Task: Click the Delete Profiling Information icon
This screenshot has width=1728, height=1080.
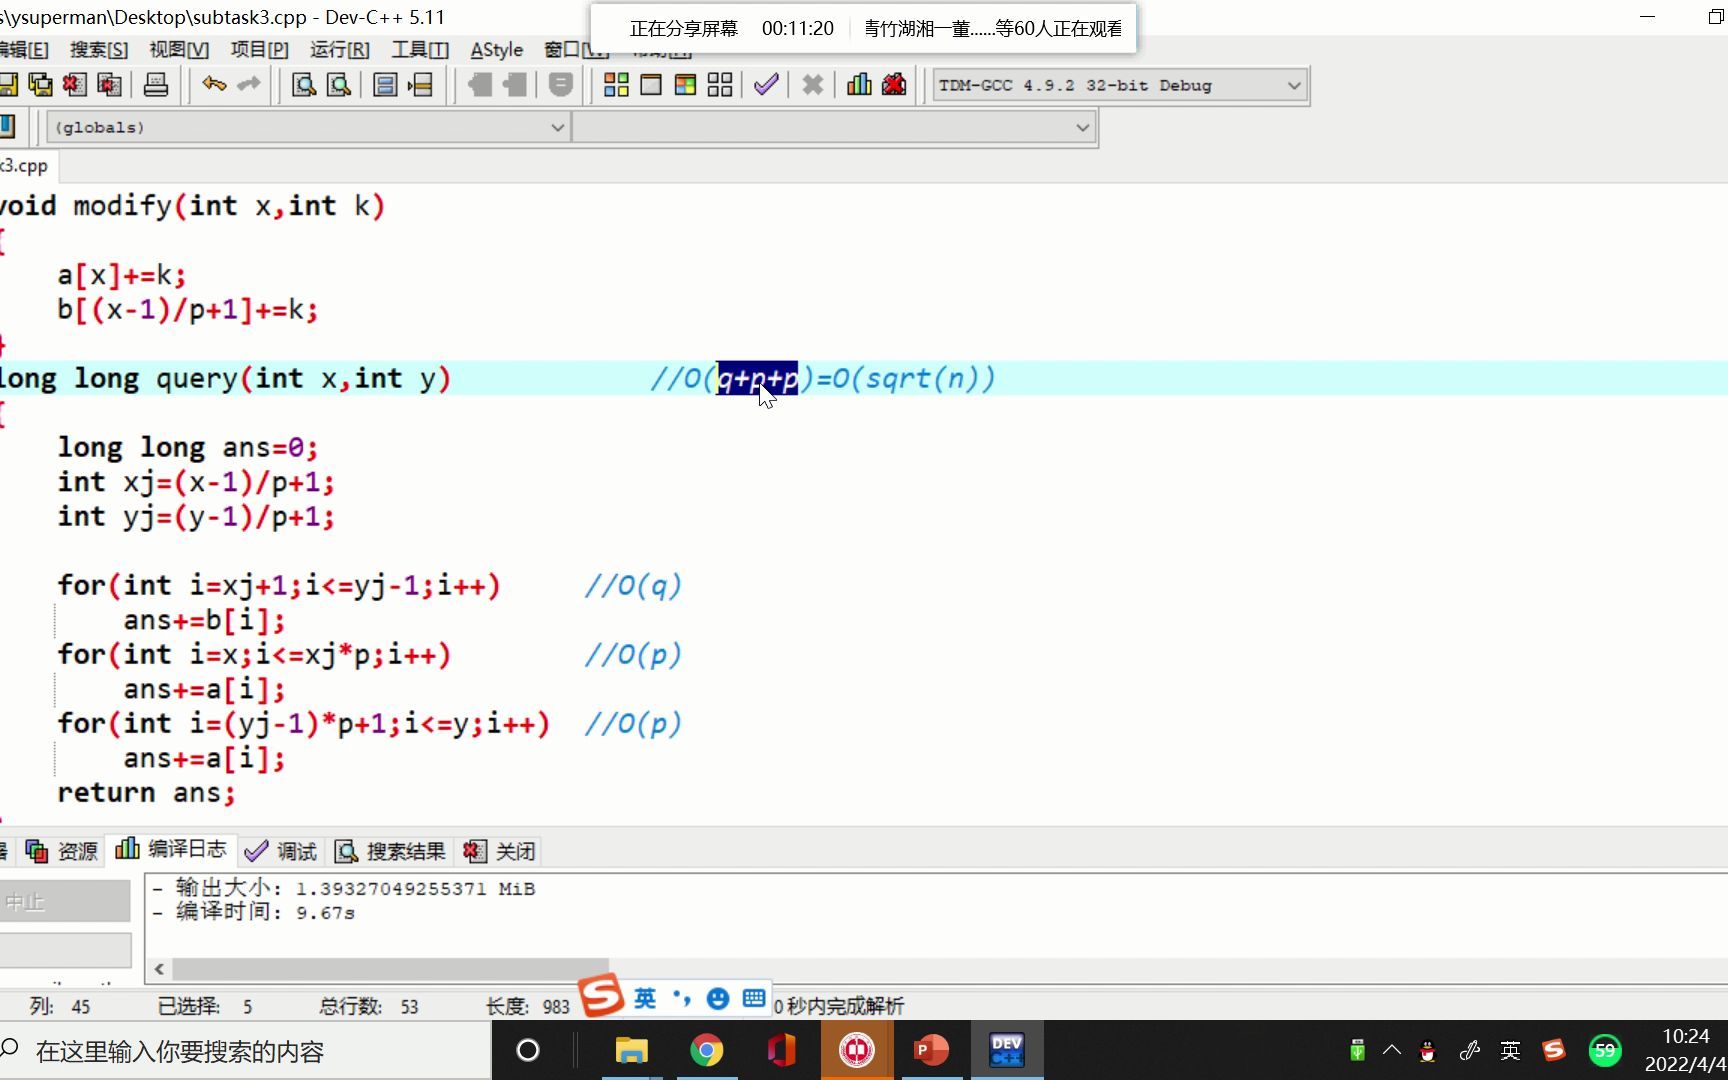Action: [894, 85]
